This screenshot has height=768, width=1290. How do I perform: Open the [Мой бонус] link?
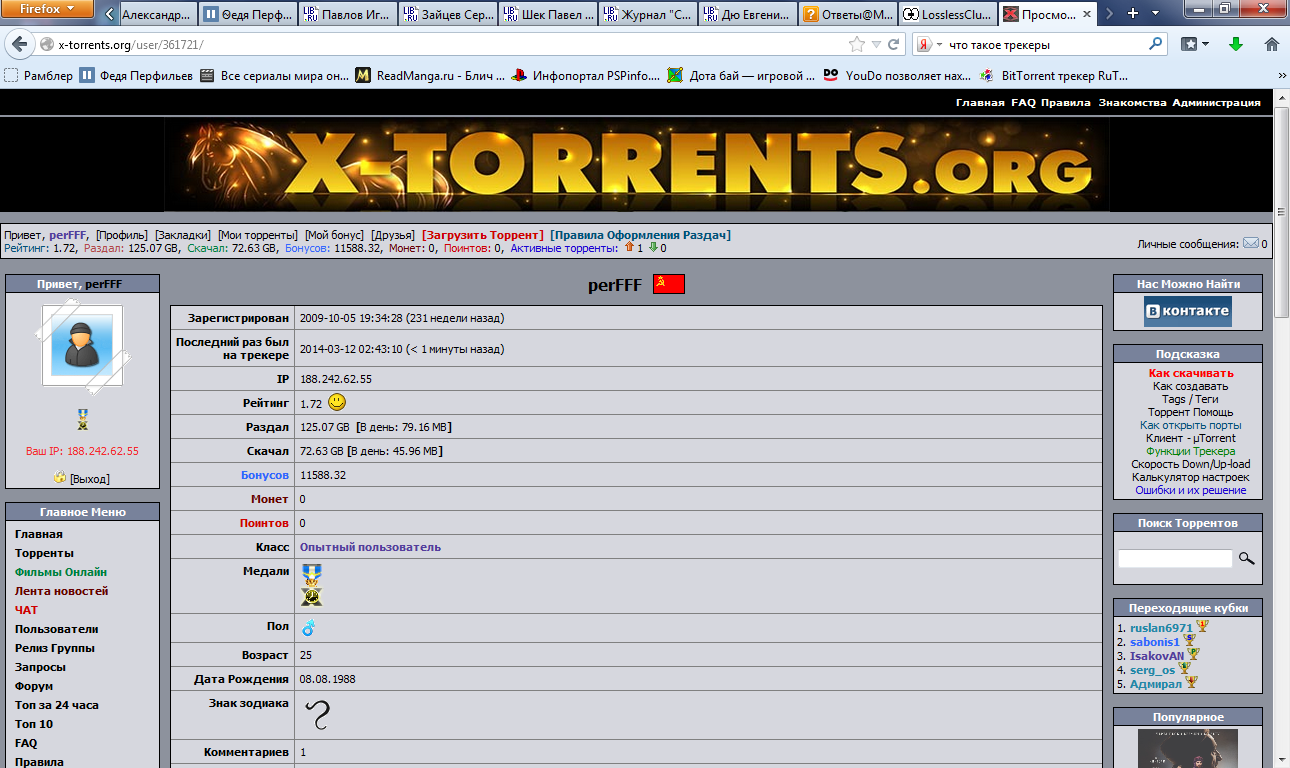[x=334, y=235]
